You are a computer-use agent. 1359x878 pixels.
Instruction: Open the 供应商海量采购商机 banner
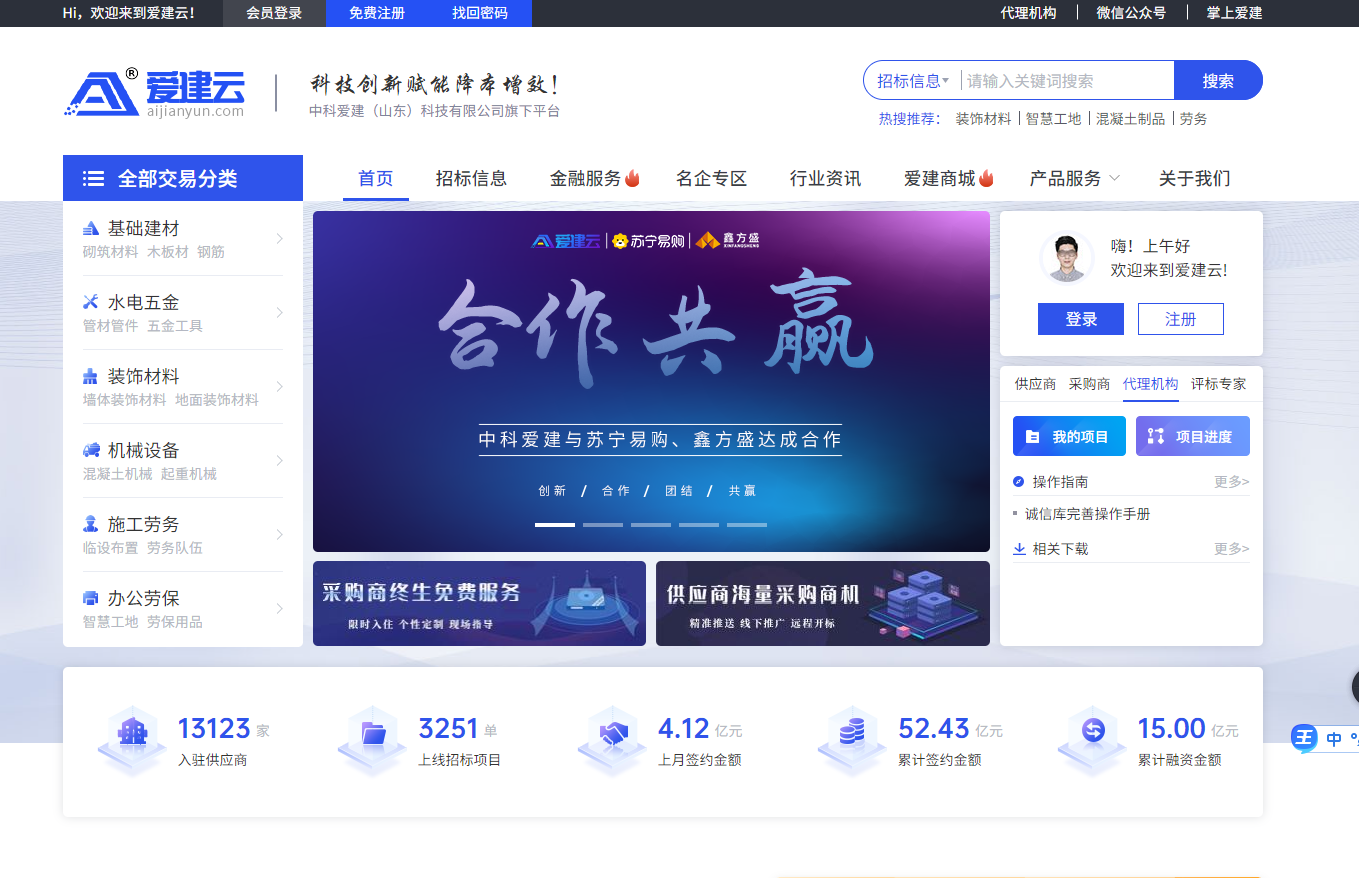[x=823, y=603]
